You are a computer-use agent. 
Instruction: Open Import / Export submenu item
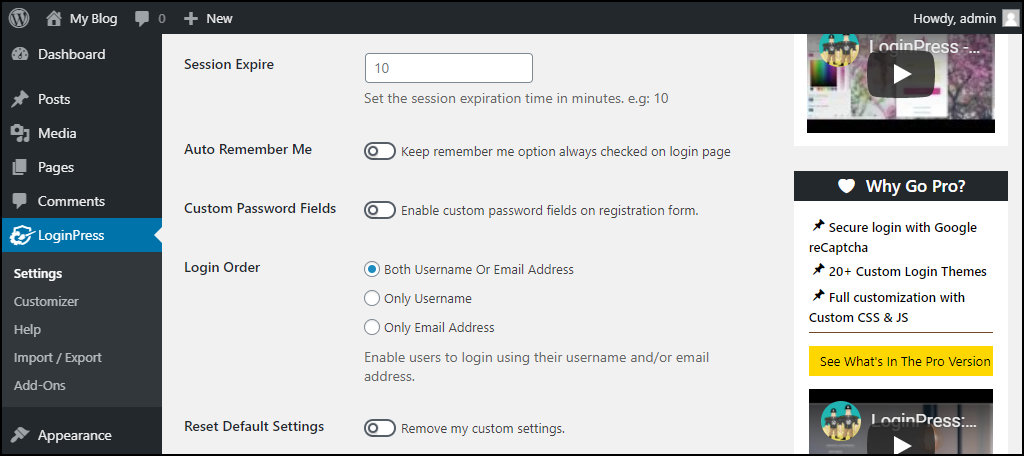pos(58,357)
